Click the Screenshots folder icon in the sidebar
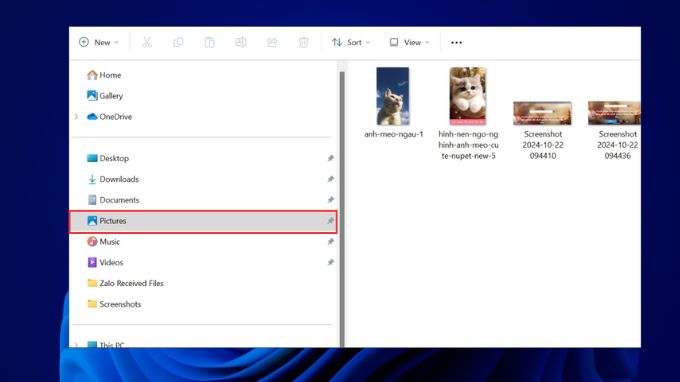This screenshot has height=382, width=680. pos(92,304)
